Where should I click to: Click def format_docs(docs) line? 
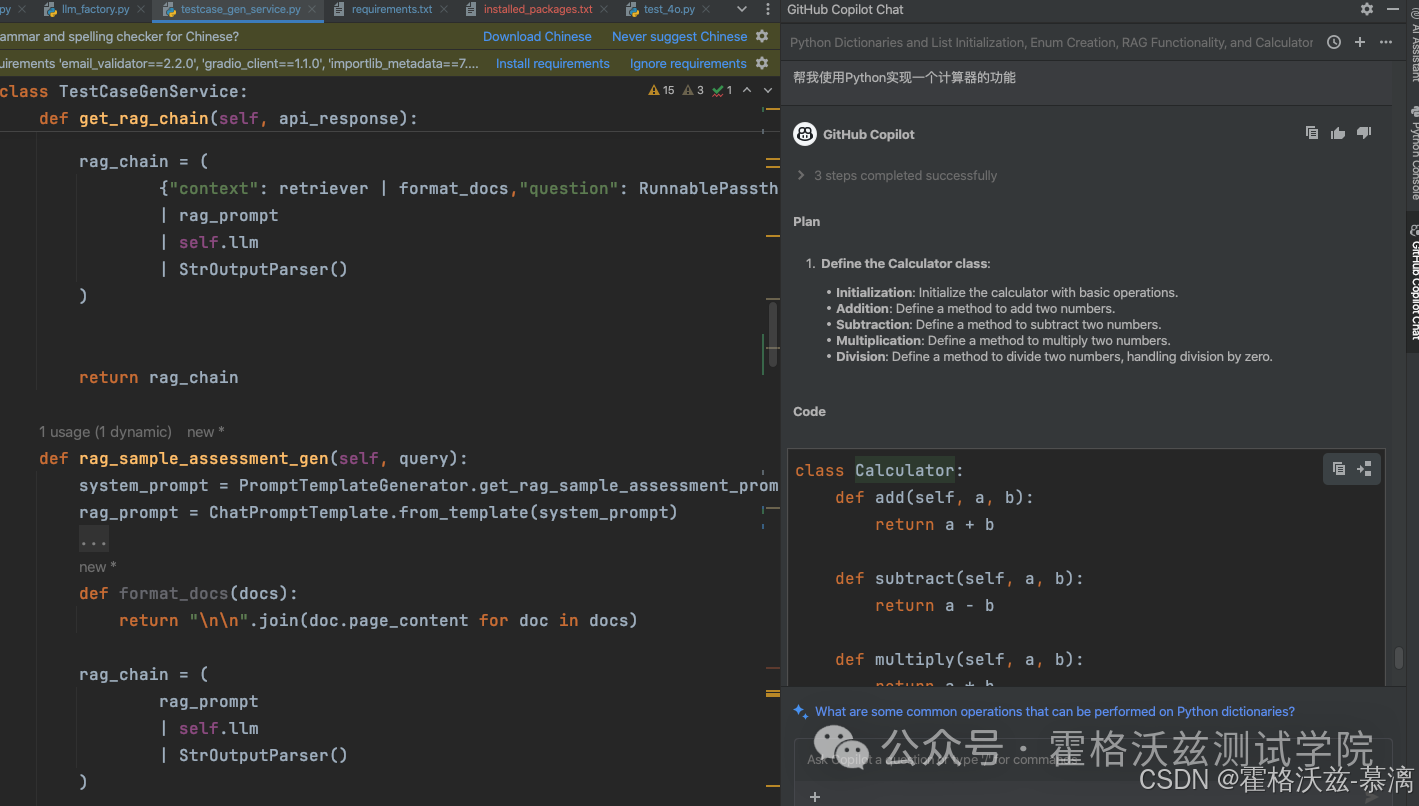(188, 593)
